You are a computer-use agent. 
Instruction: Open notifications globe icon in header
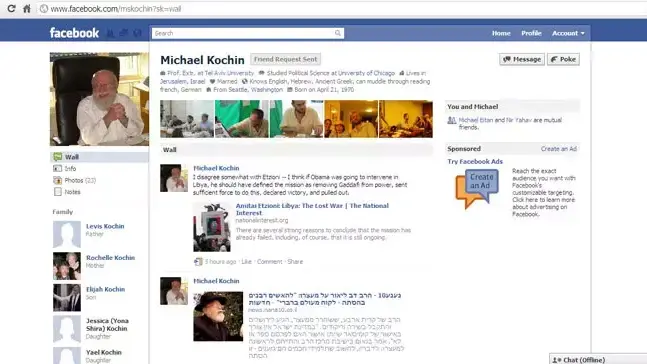[x=137, y=33]
